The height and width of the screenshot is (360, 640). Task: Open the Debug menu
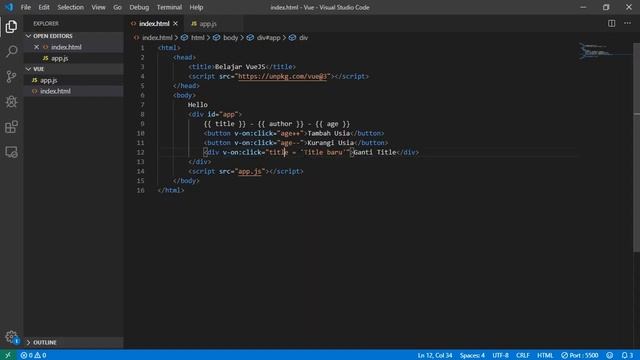point(139,7)
